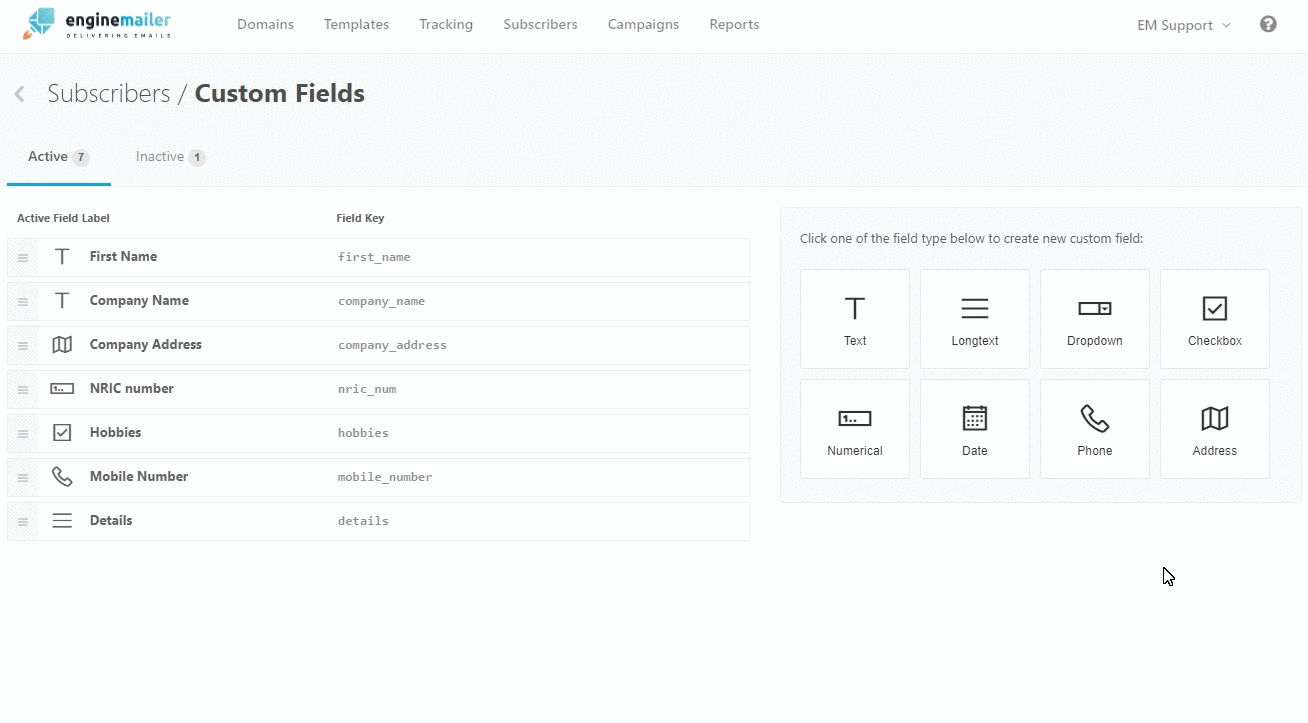Click the Text field type tile

[855, 319]
